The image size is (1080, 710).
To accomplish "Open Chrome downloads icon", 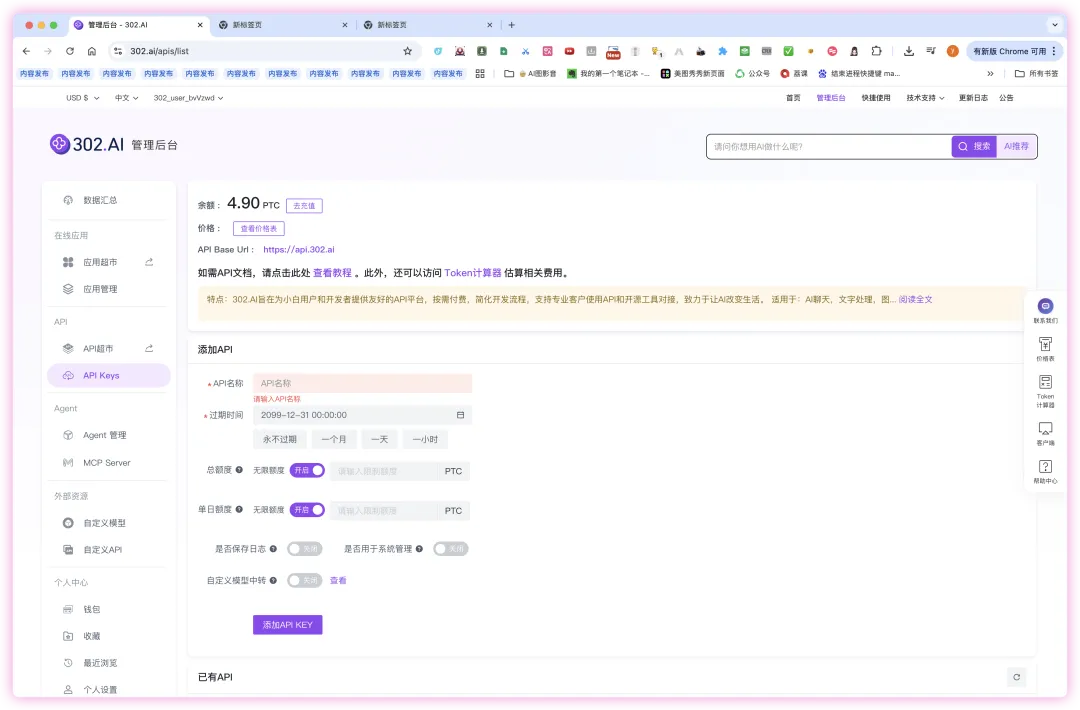I will tap(908, 51).
